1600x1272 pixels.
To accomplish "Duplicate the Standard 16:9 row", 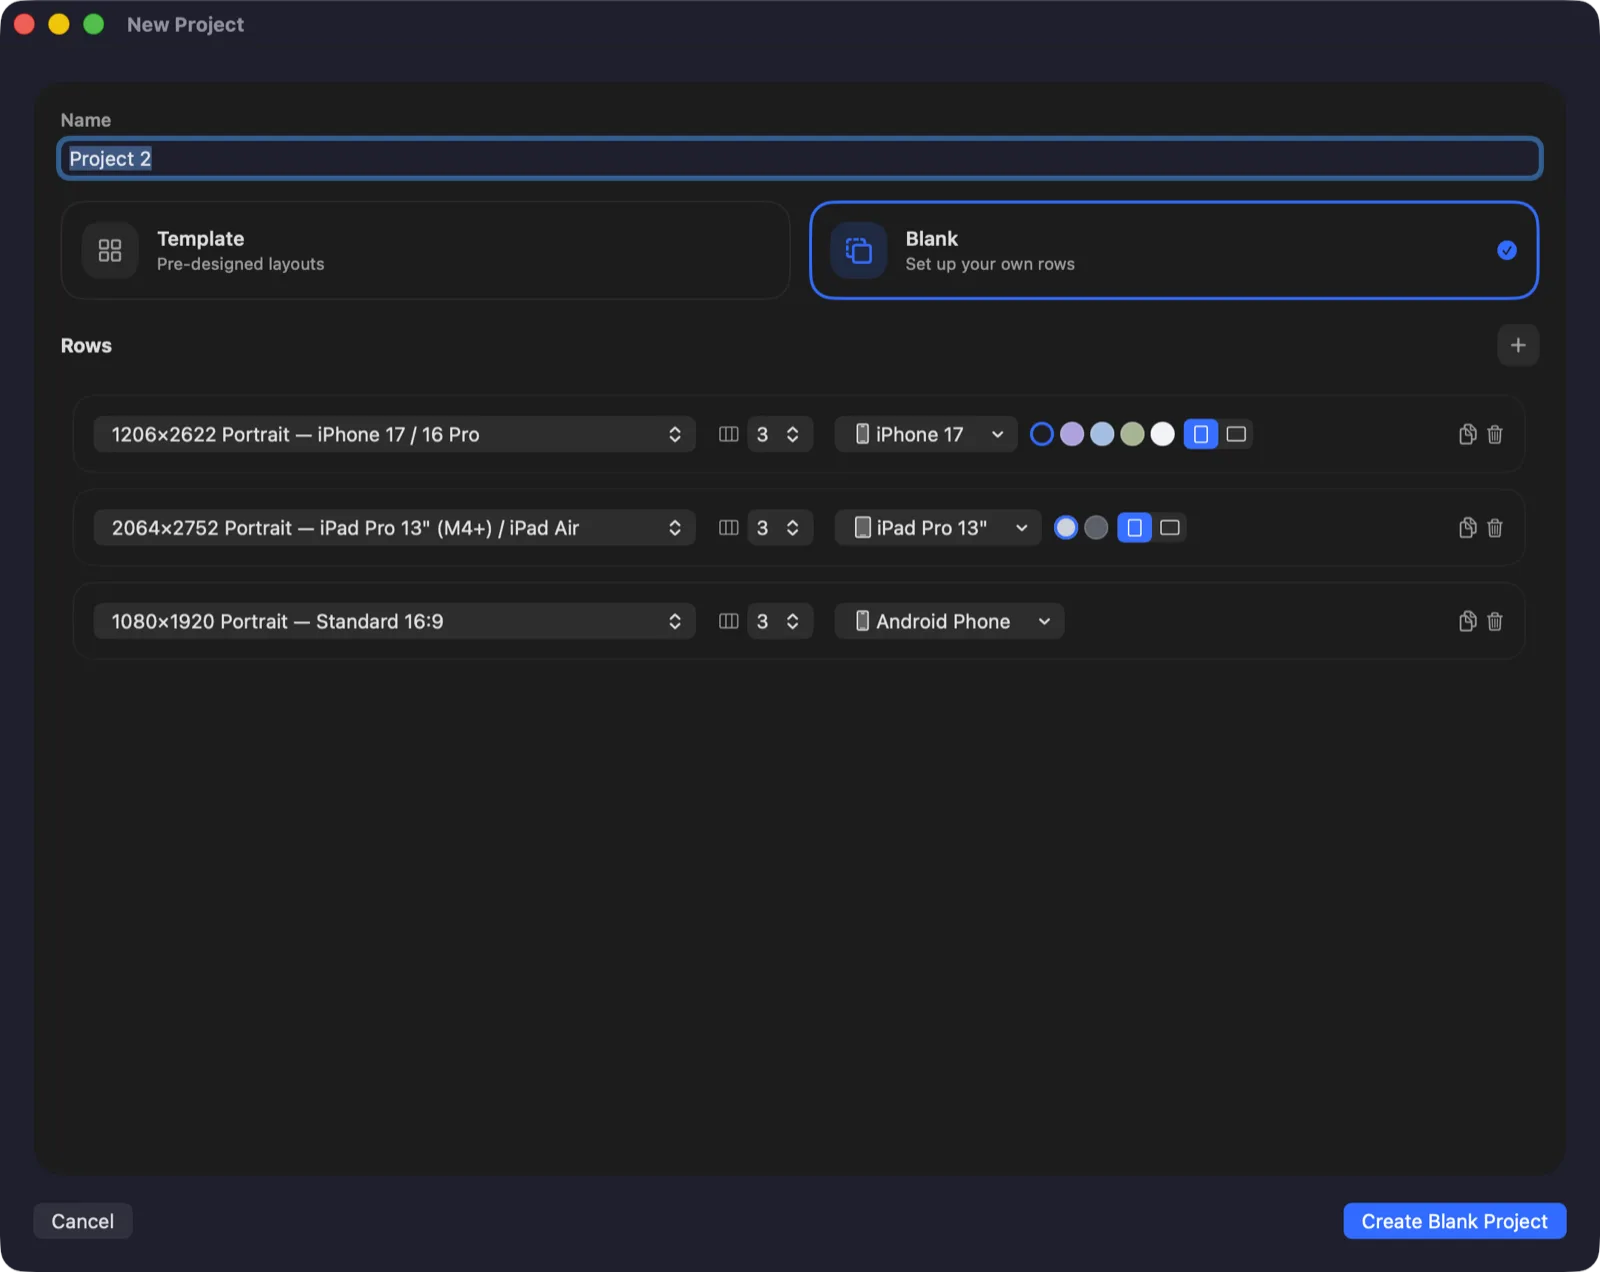I will [1467, 621].
